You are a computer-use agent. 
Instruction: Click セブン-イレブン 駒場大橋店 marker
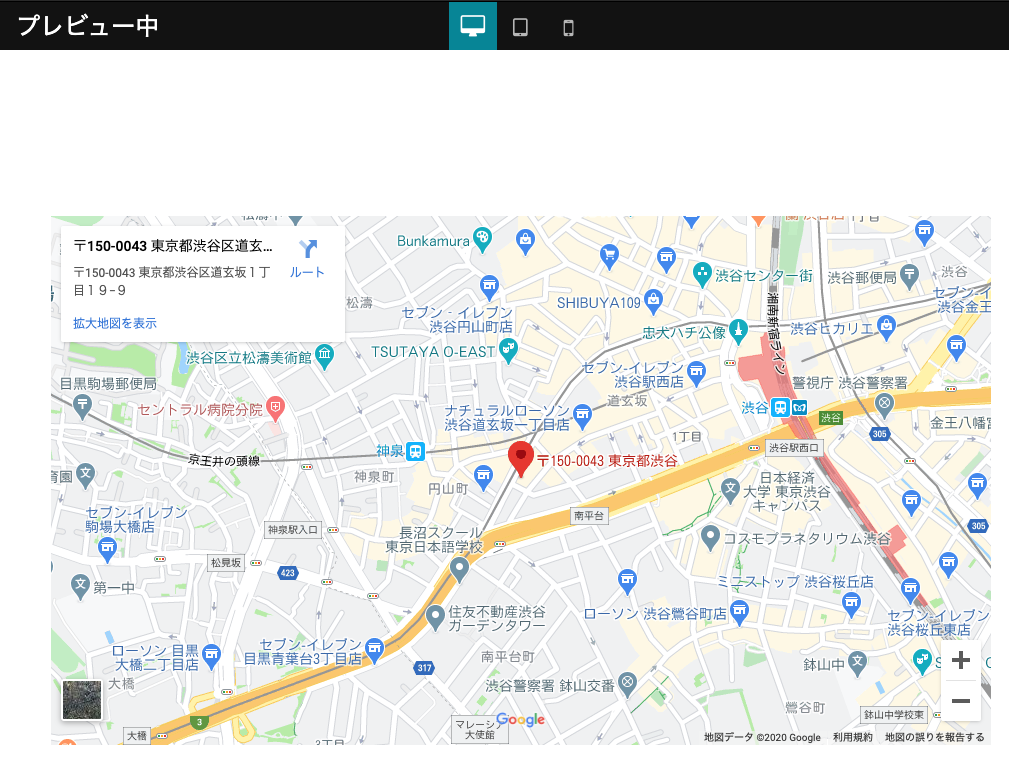coord(107,549)
